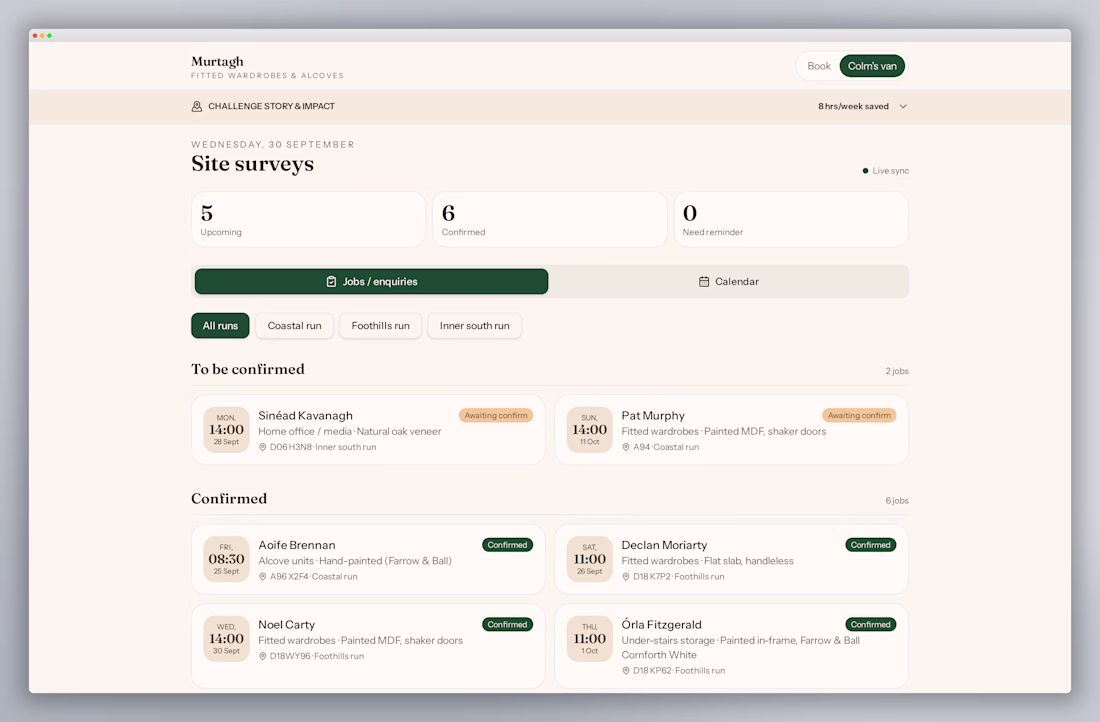Select the Sun 14:00 11 Oct time tile
1100x722 pixels.
coord(590,429)
